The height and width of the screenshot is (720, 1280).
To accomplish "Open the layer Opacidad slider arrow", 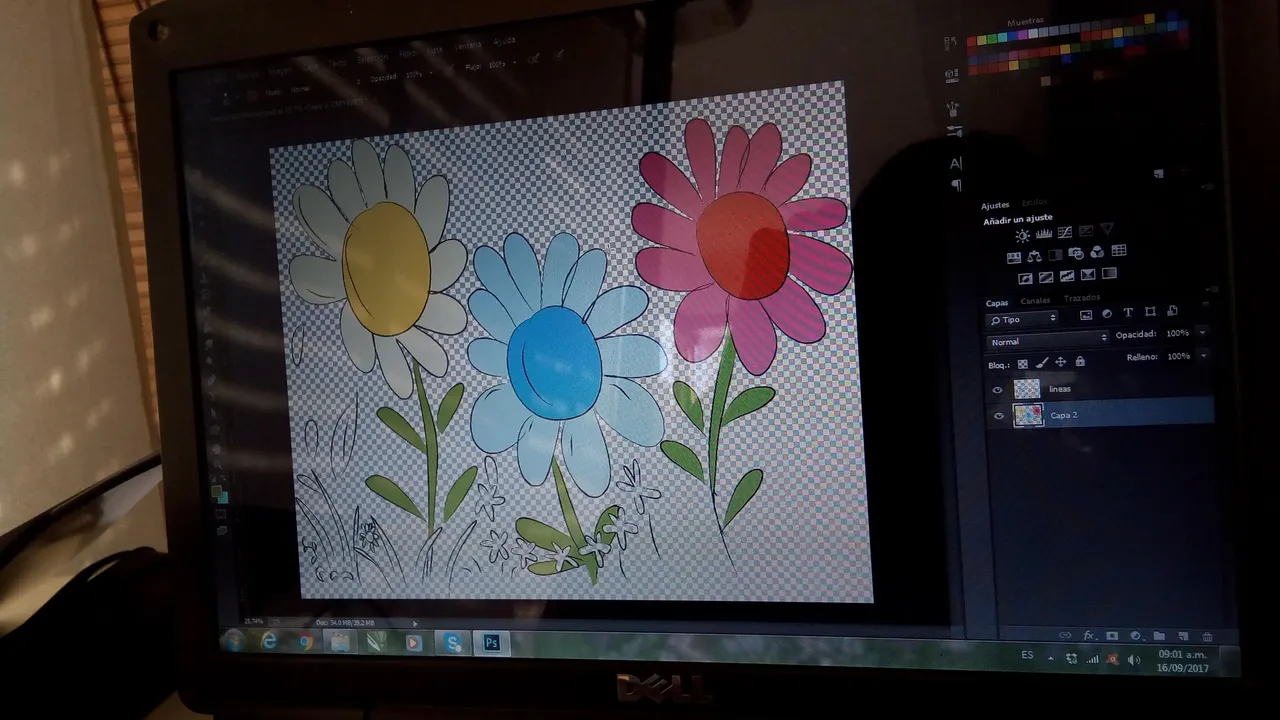I will [x=1202, y=331].
